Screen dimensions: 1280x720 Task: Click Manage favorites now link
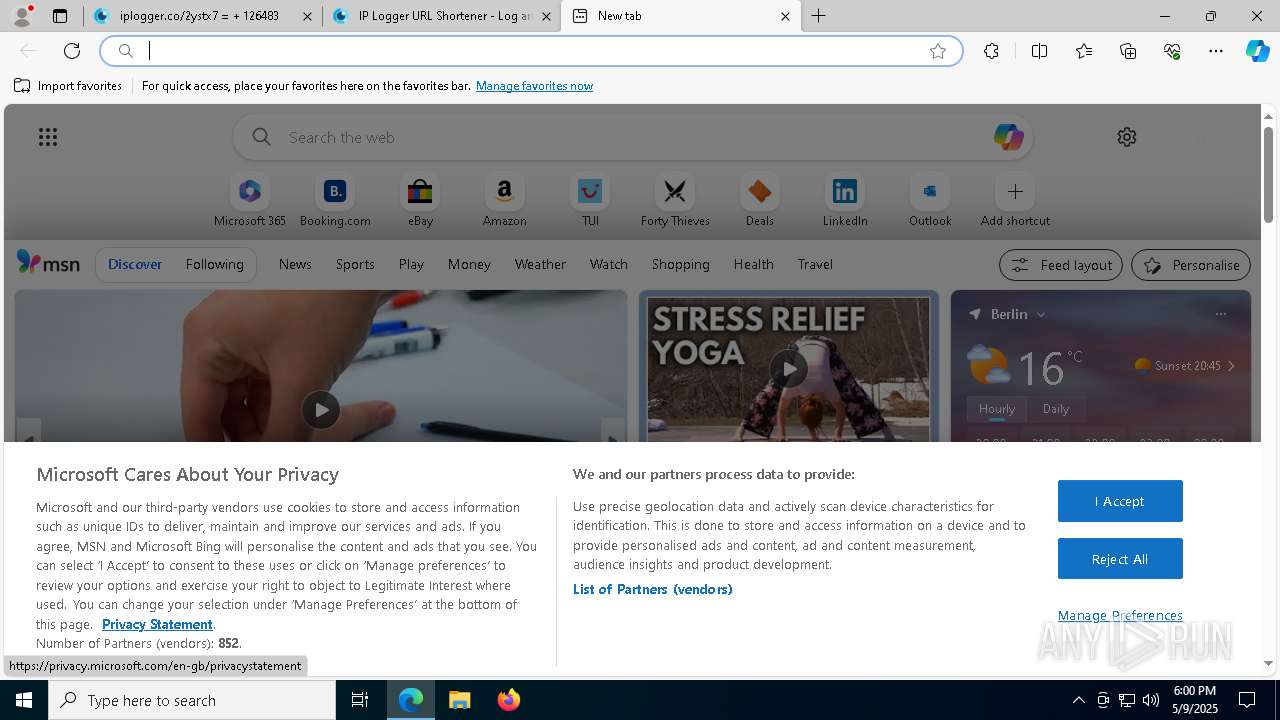click(534, 86)
